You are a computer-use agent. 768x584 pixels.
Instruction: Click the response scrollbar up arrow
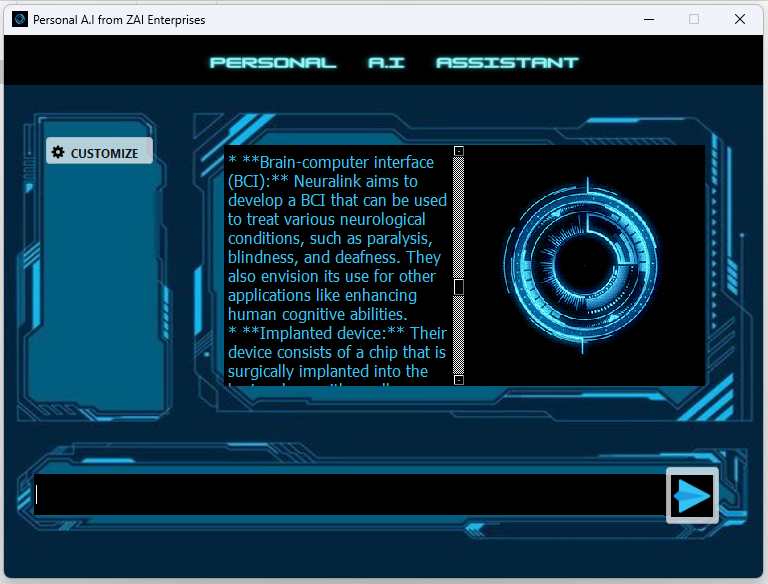(x=458, y=151)
